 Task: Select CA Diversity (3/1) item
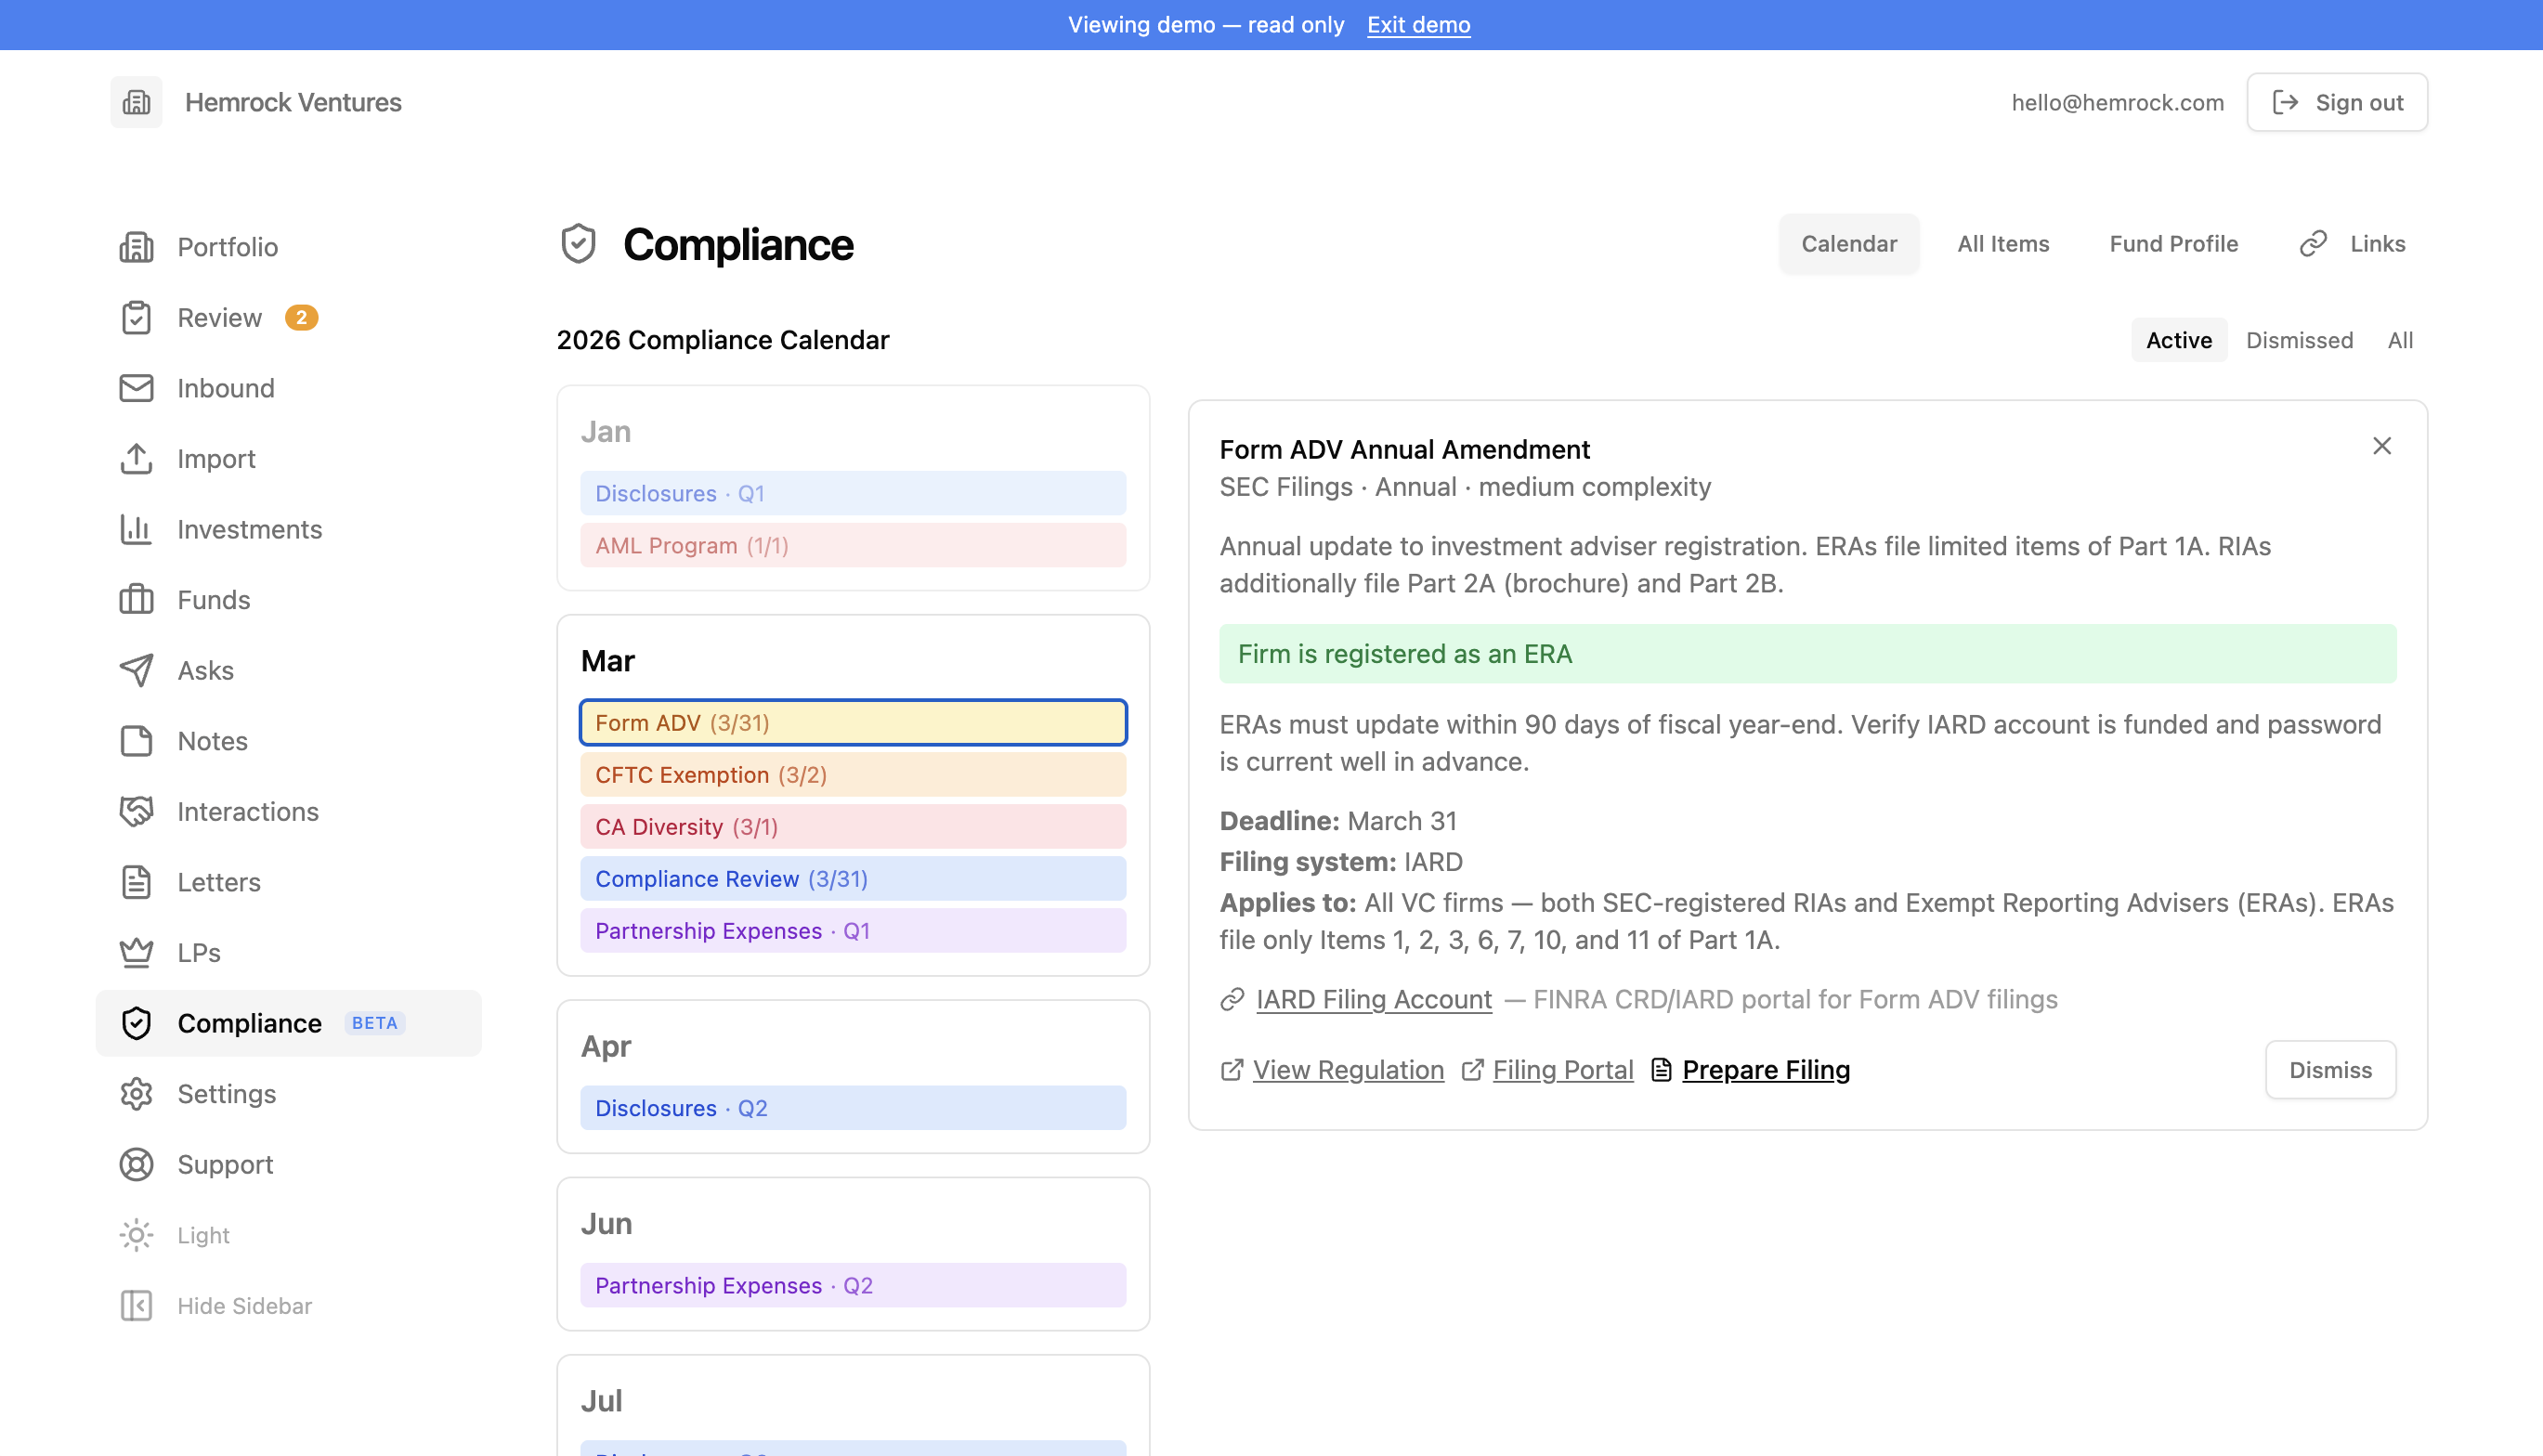point(853,827)
